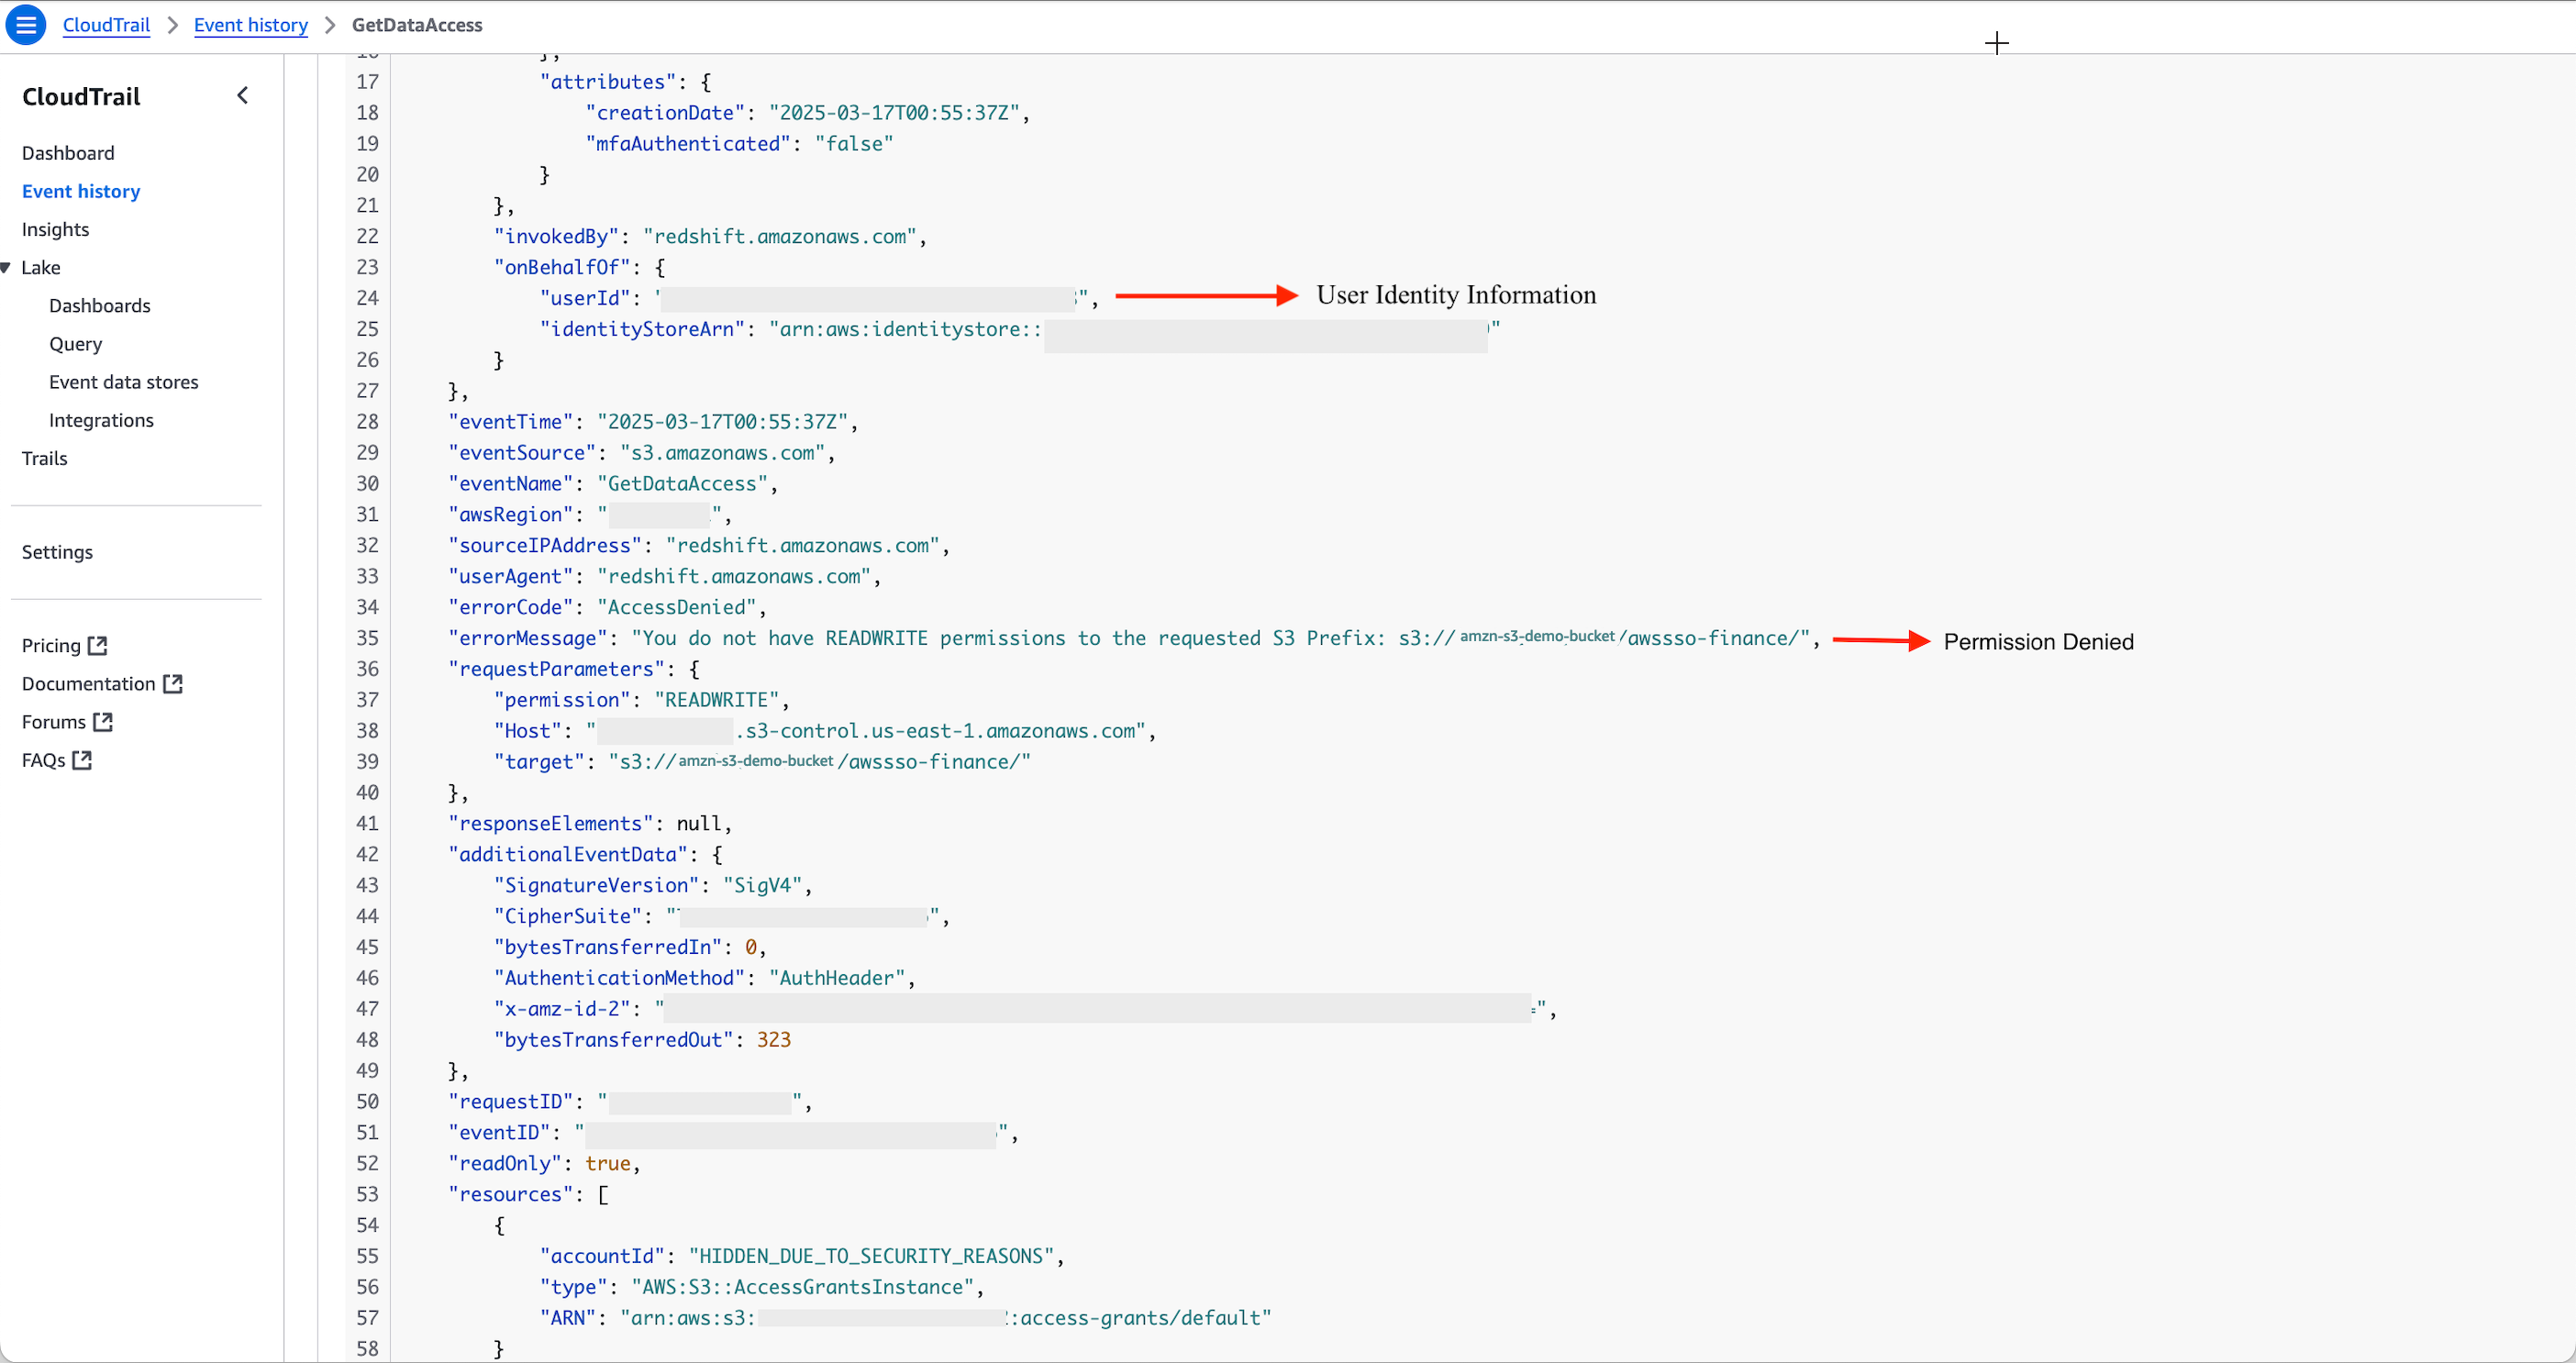This screenshot has width=2576, height=1363.
Task: Click the "awsRegion" key on line 31
Action: [510, 515]
